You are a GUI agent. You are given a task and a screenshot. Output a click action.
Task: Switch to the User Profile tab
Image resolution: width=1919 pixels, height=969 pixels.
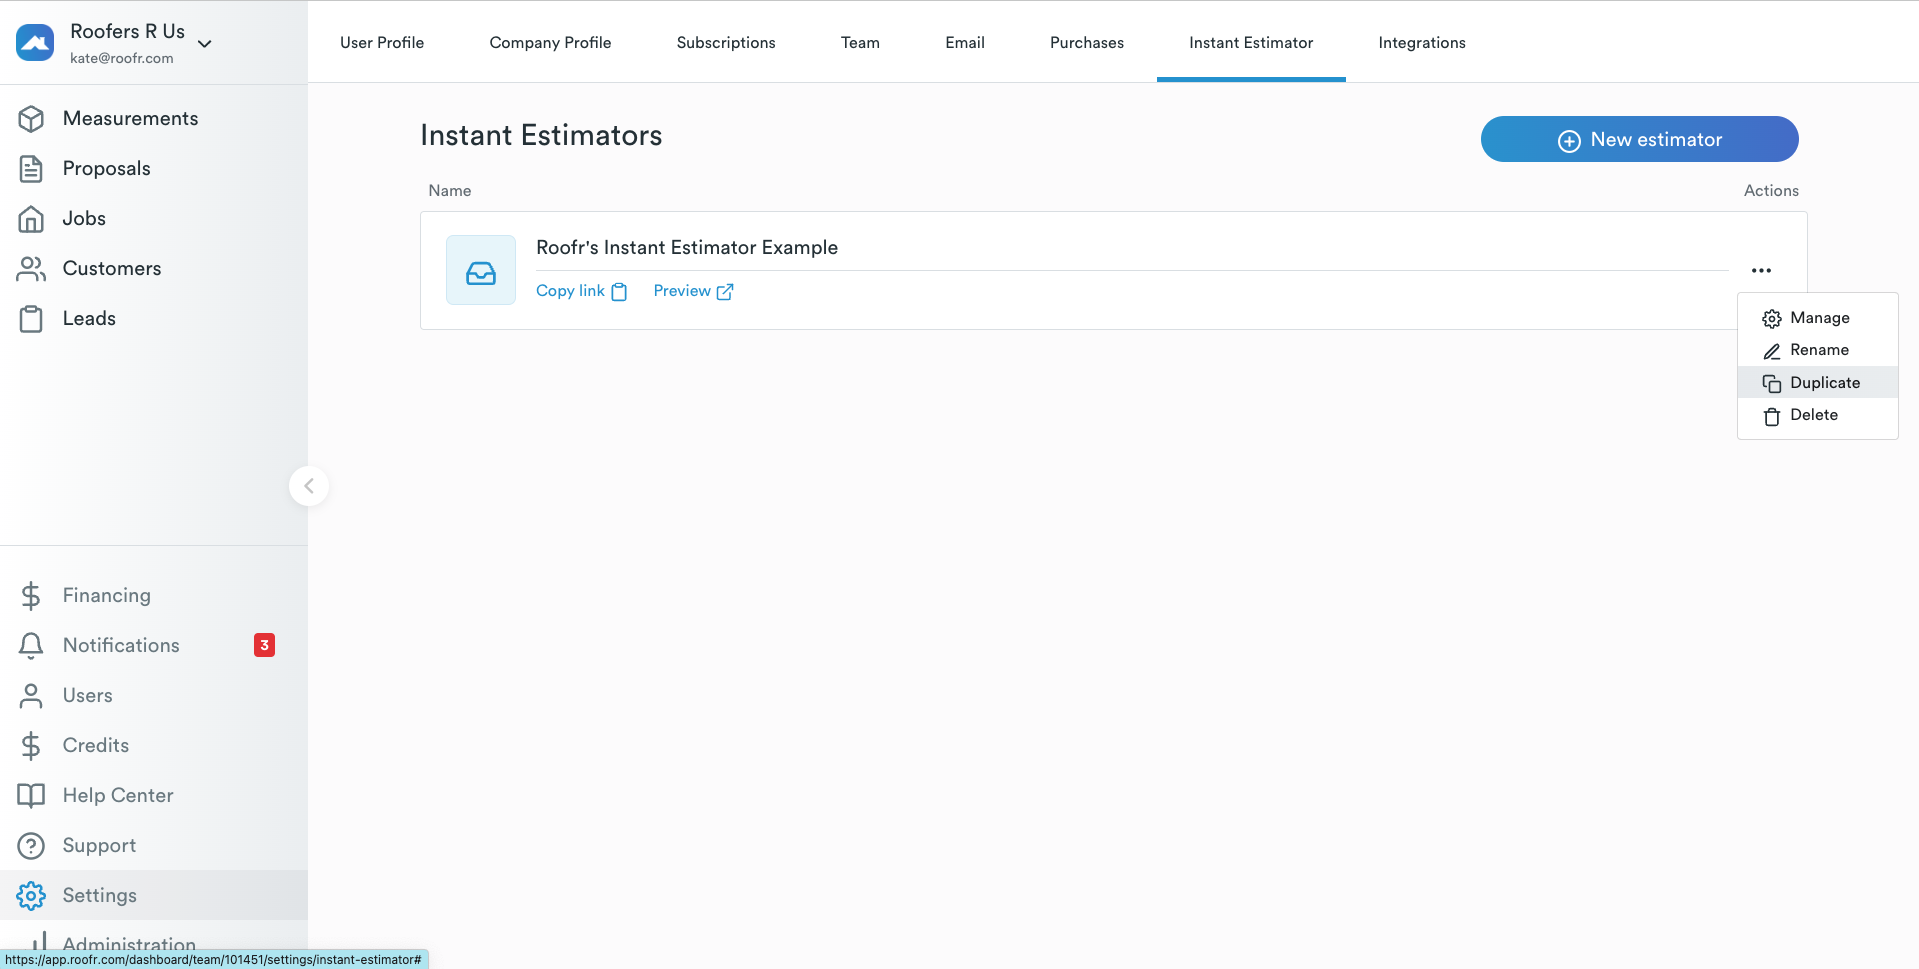(382, 42)
